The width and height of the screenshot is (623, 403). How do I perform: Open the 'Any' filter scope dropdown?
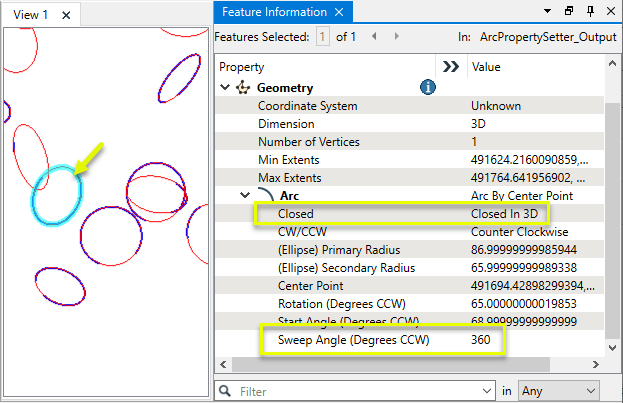tap(560, 390)
